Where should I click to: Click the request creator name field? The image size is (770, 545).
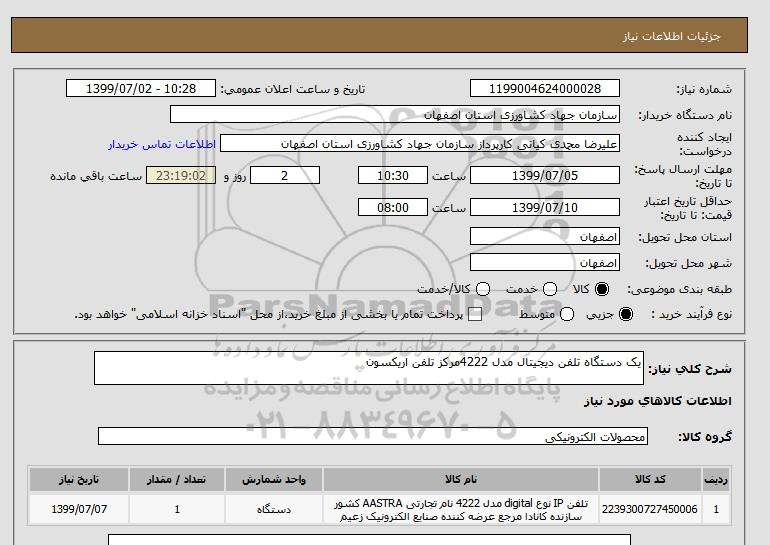(x=420, y=144)
